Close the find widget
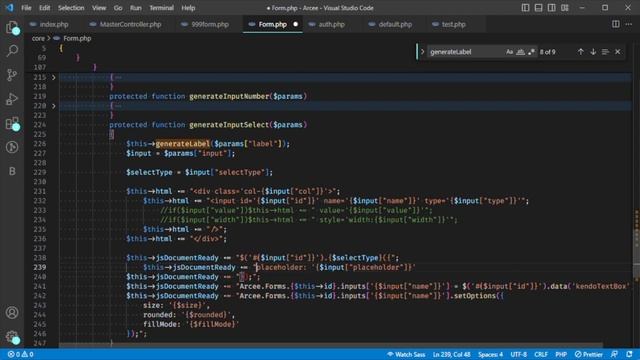 [618, 52]
